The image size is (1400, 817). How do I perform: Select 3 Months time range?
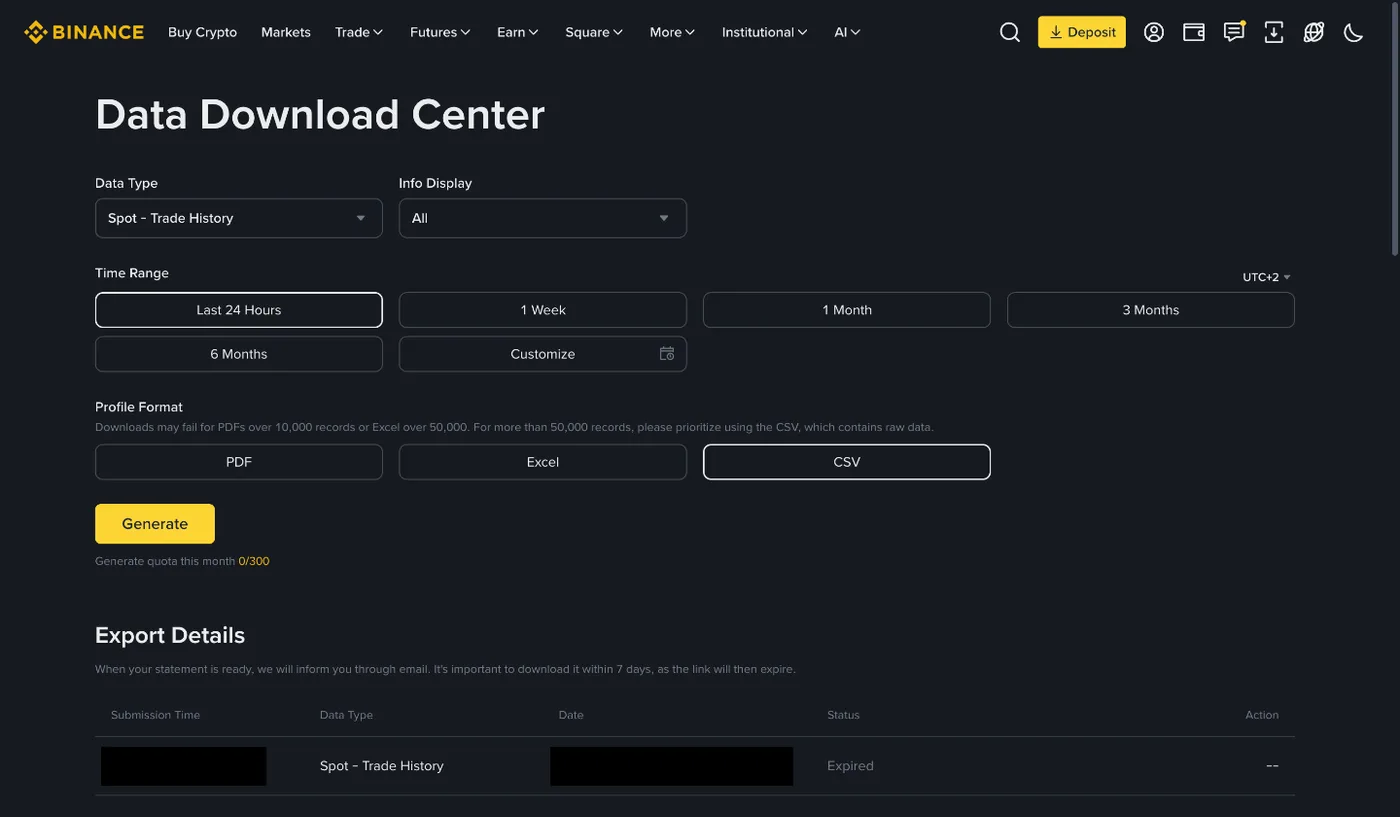click(1151, 310)
